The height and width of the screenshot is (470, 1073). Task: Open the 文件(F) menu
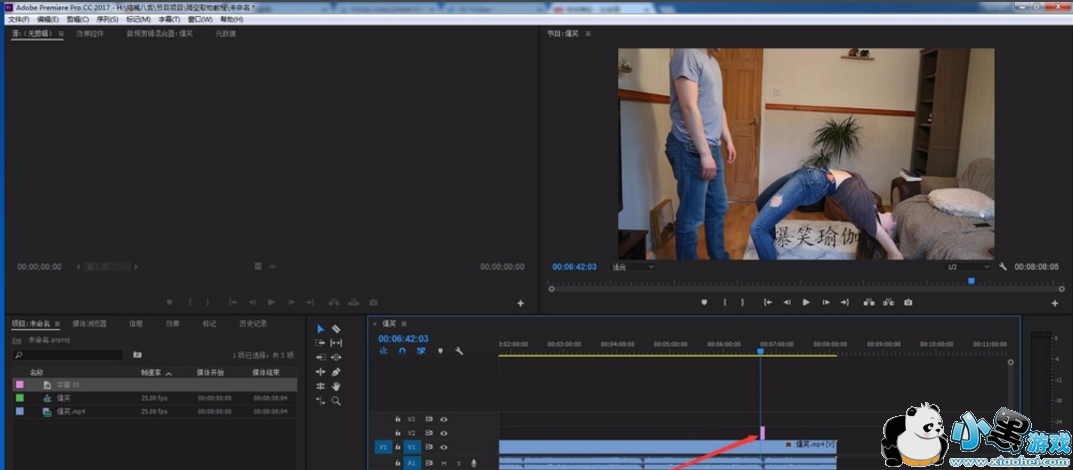coord(18,19)
